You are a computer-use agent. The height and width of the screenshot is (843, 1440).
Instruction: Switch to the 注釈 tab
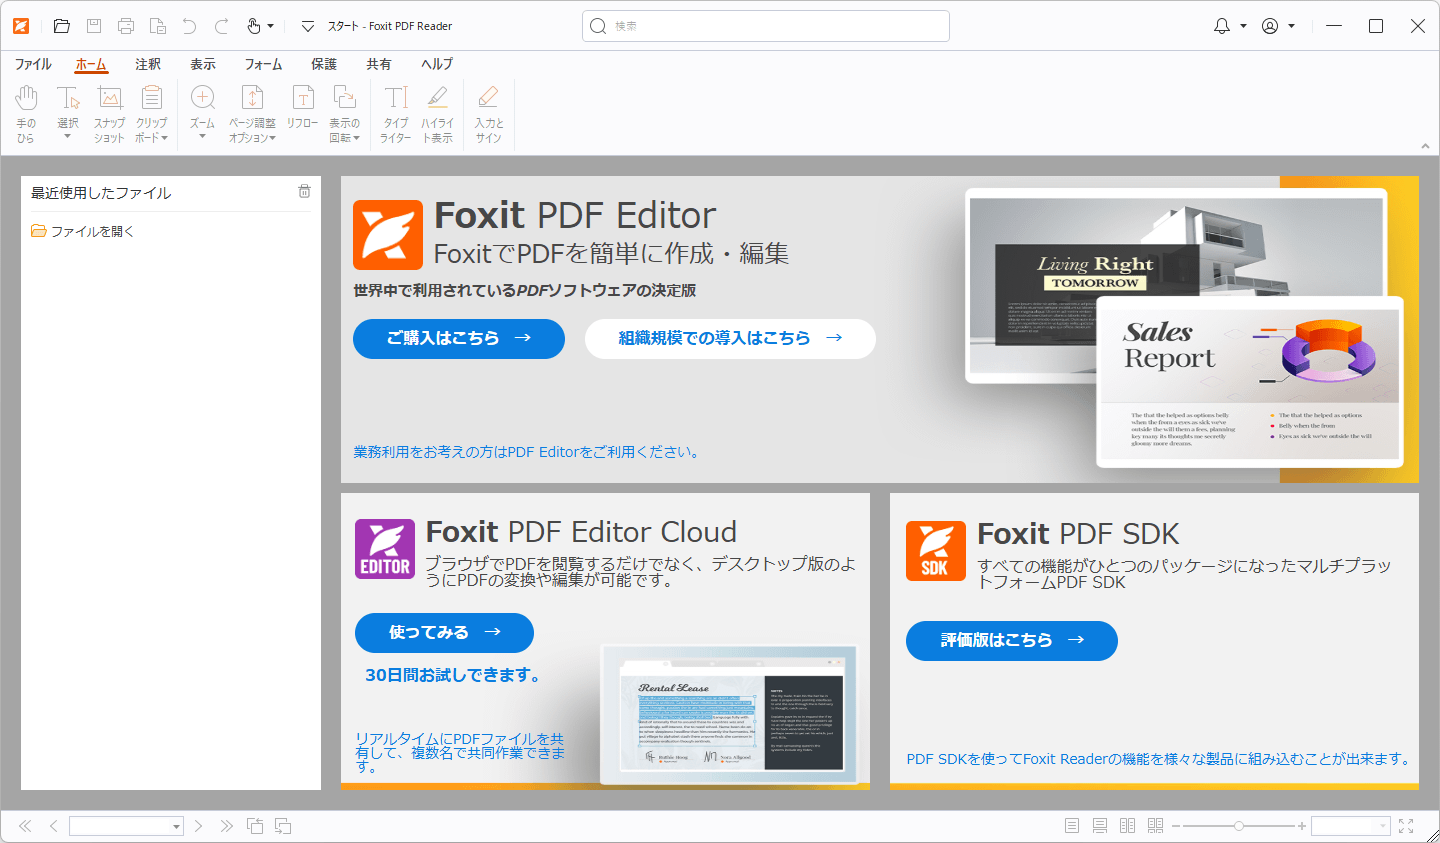148,64
